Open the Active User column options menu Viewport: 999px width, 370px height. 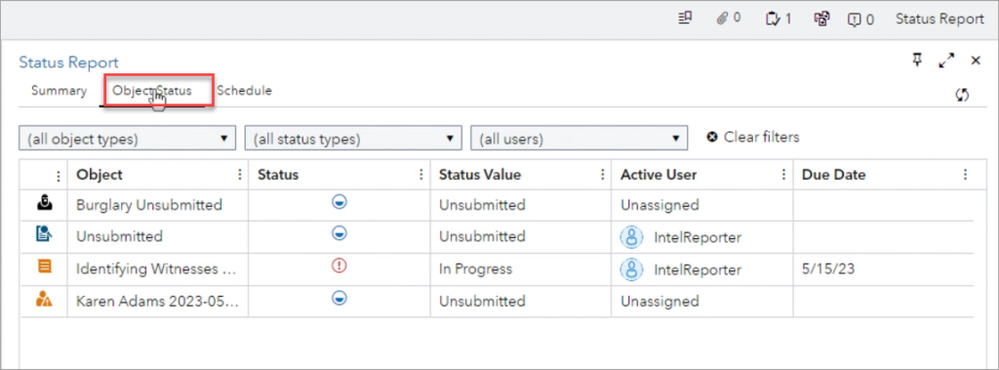[x=784, y=174]
